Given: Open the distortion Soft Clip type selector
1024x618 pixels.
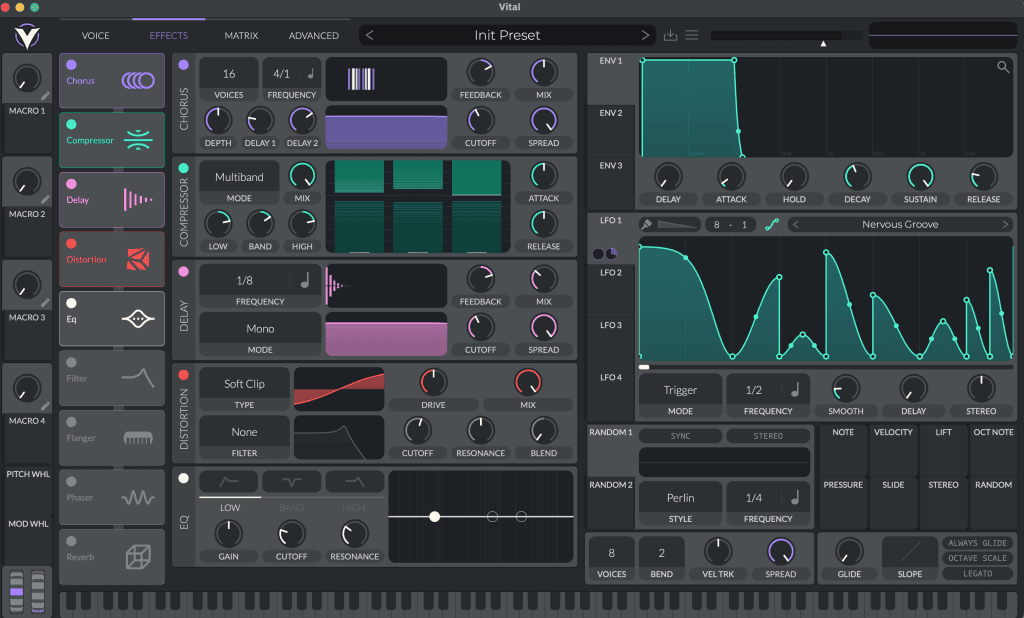Looking at the screenshot, I should [x=244, y=384].
